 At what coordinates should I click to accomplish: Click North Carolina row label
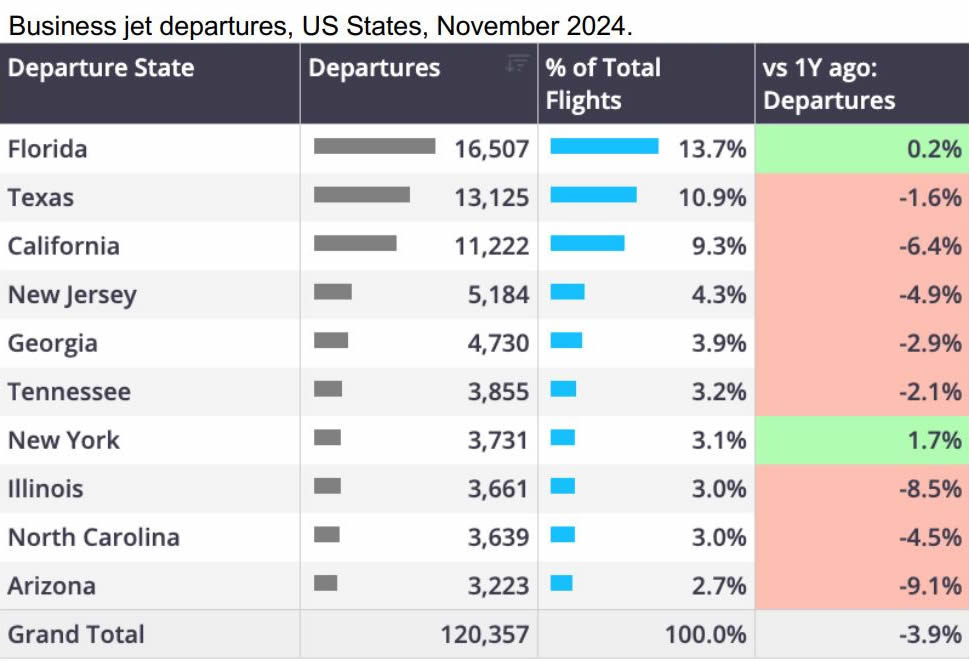click(x=94, y=537)
